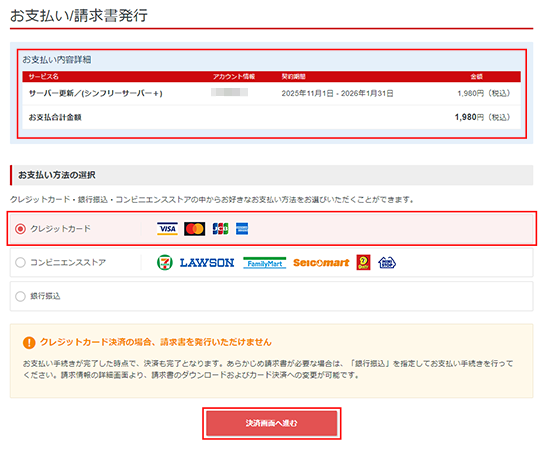Click the Daily Yamazaki logo
550x451 pixels.
pos(363,262)
